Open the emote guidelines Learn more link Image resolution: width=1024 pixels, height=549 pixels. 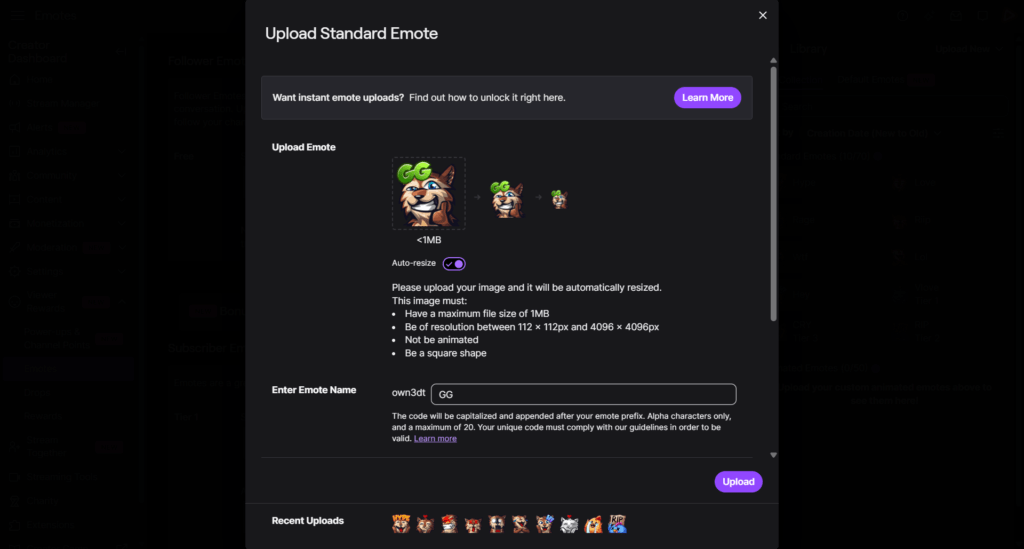pyautogui.click(x=435, y=439)
